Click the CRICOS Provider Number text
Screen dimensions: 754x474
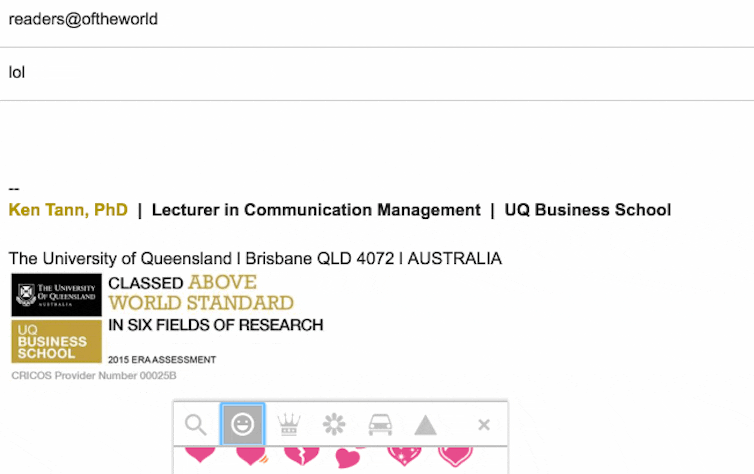[x=94, y=375]
